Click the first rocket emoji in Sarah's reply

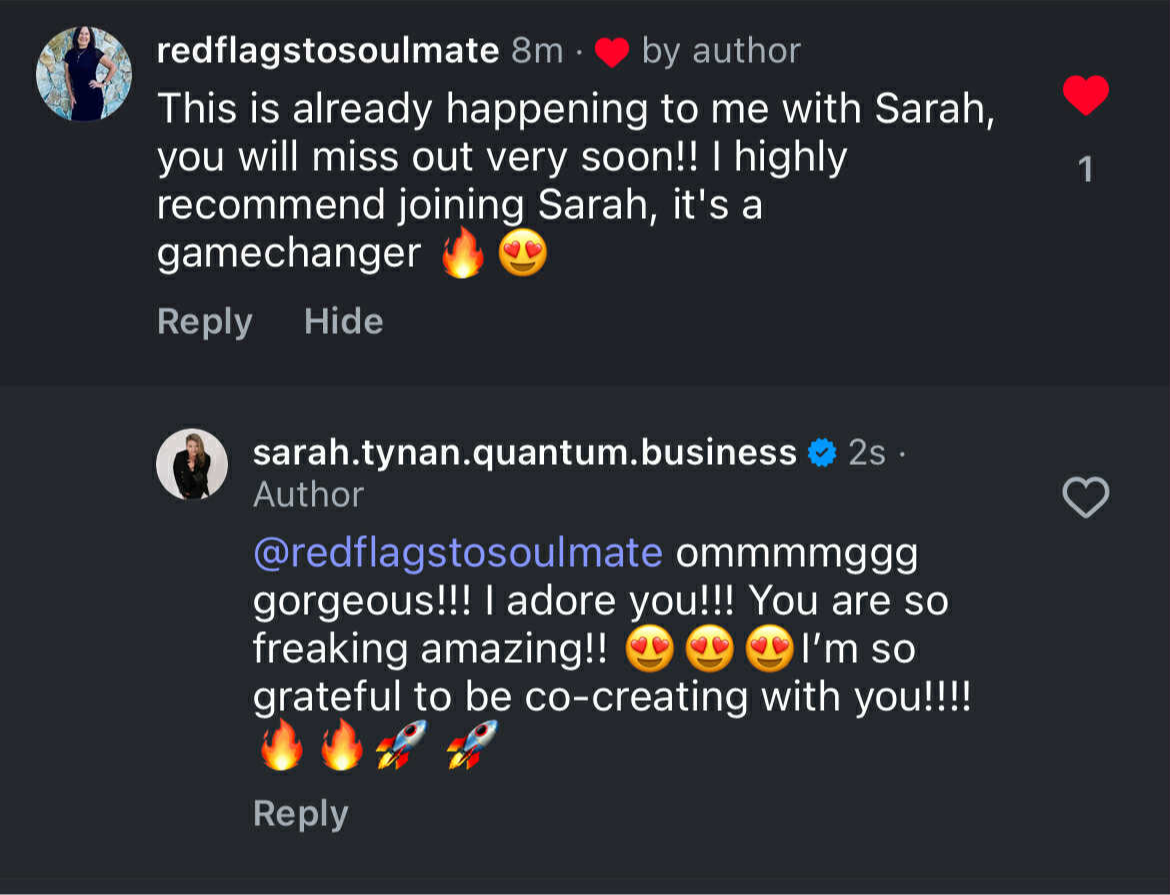click(x=401, y=746)
